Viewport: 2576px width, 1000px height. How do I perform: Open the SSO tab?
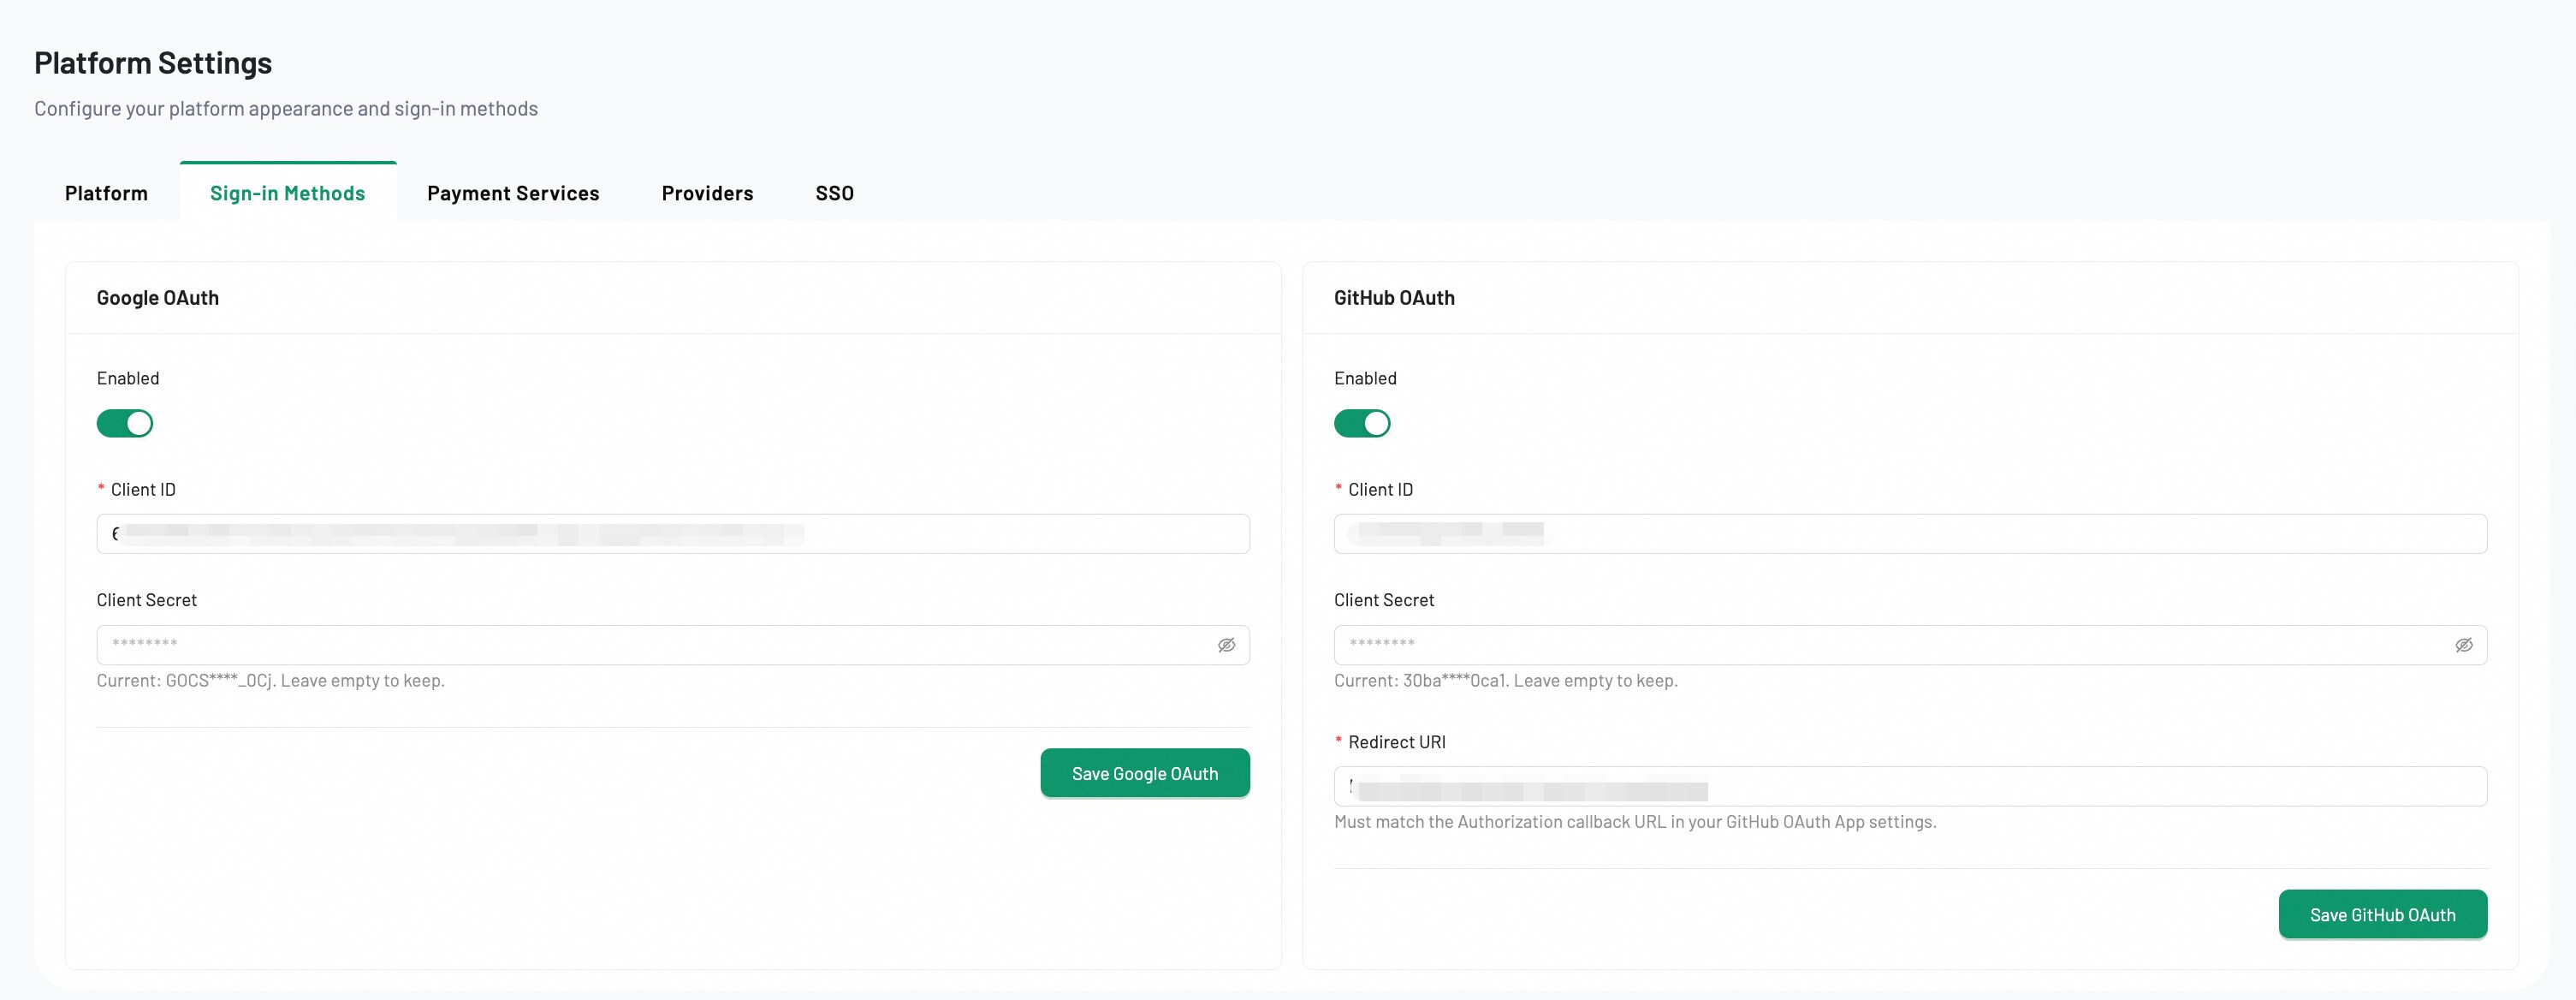[835, 193]
